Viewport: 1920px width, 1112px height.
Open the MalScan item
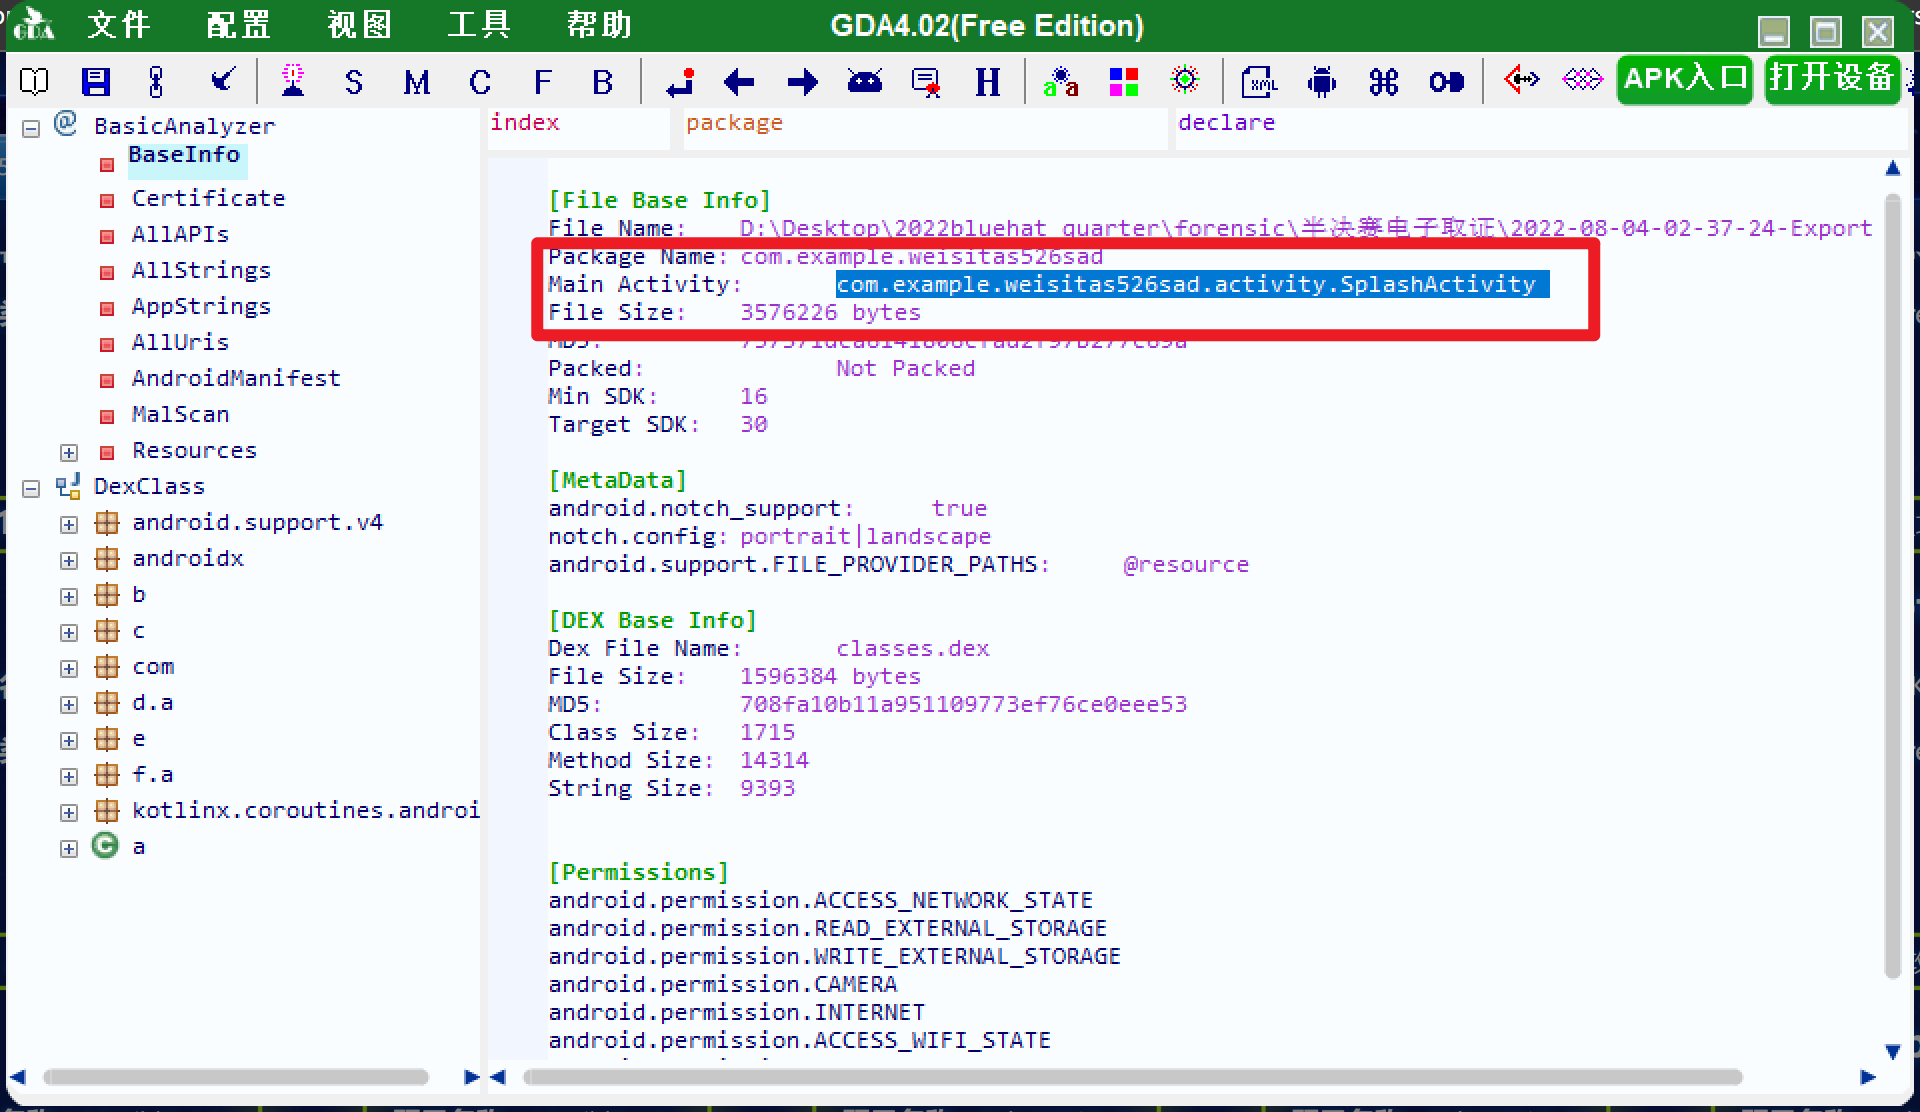point(180,414)
